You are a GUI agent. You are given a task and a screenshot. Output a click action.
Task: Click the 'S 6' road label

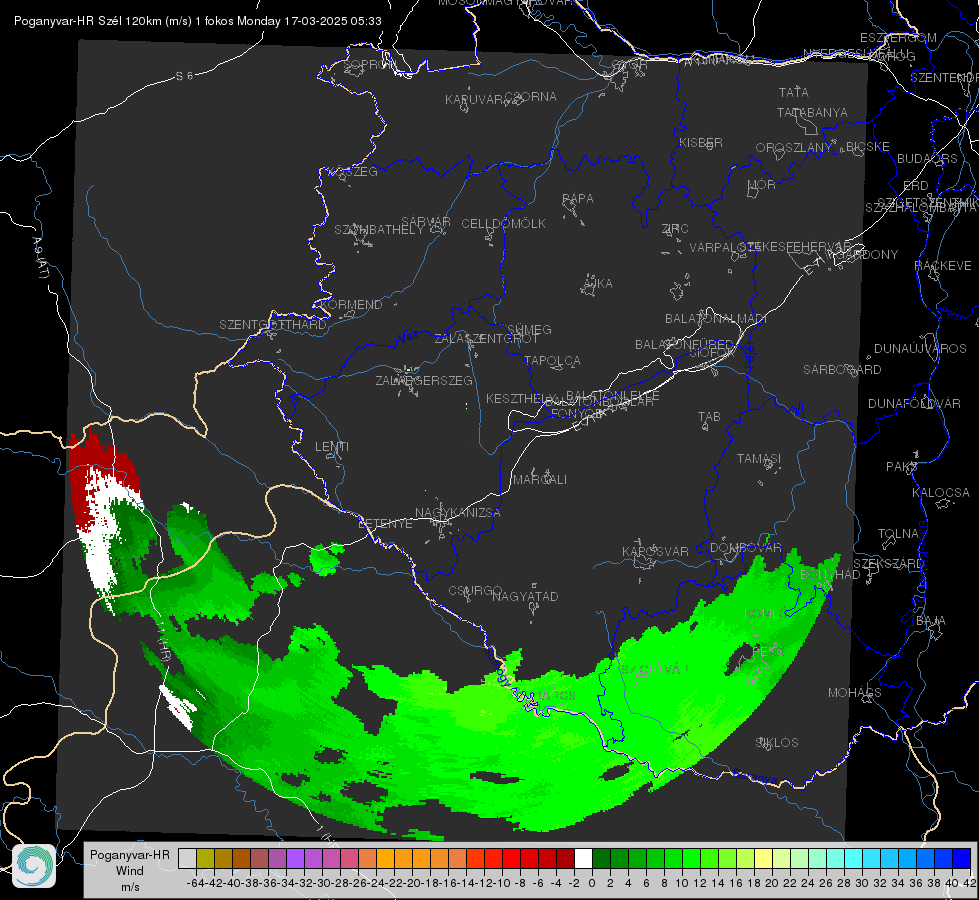pyautogui.click(x=184, y=76)
